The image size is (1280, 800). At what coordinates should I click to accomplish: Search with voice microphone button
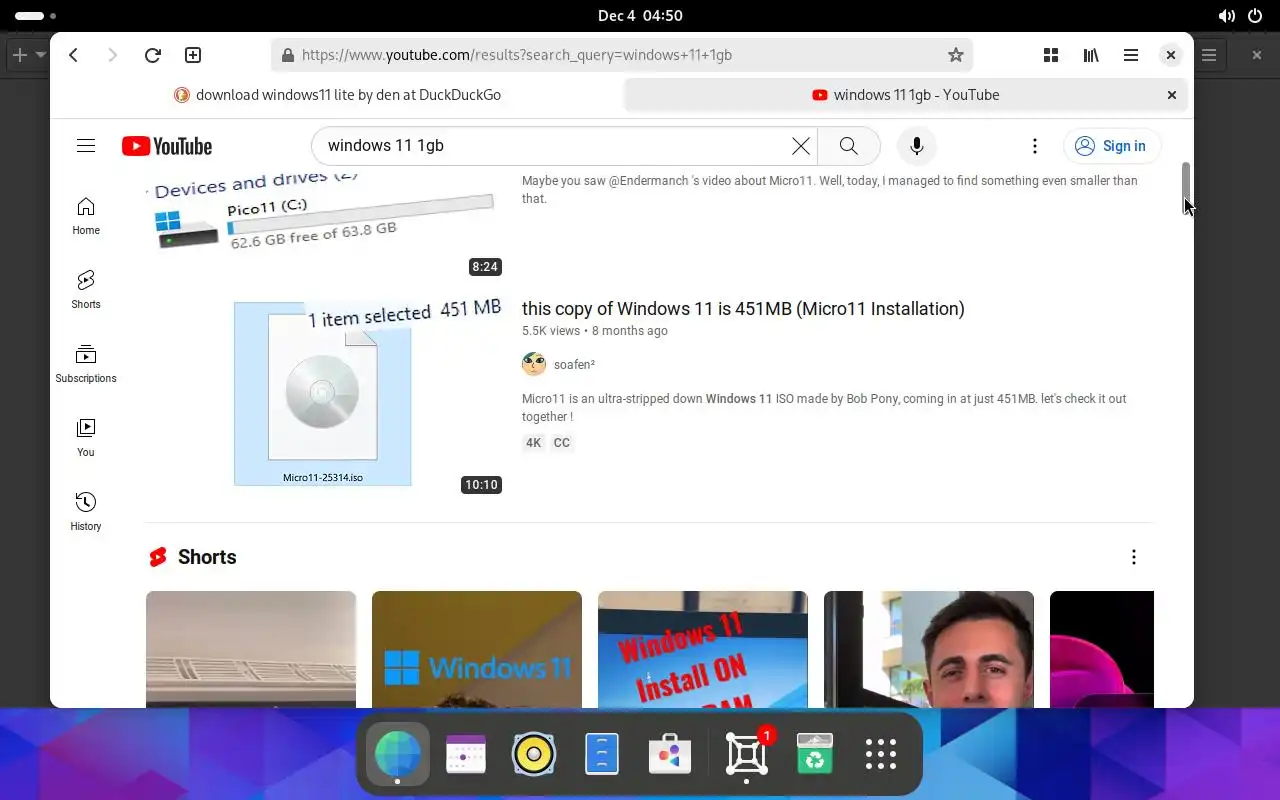coord(916,146)
